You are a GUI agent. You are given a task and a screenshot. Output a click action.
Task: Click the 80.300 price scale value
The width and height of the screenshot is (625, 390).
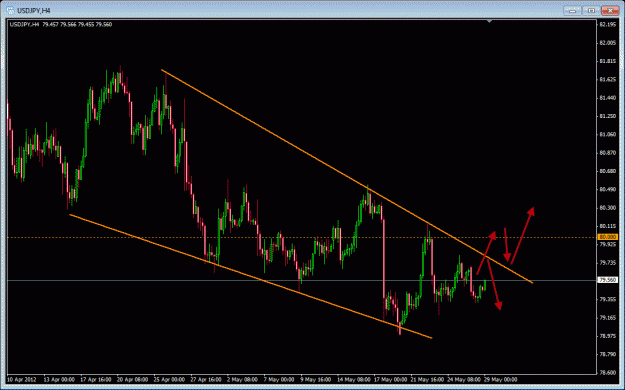(608, 208)
